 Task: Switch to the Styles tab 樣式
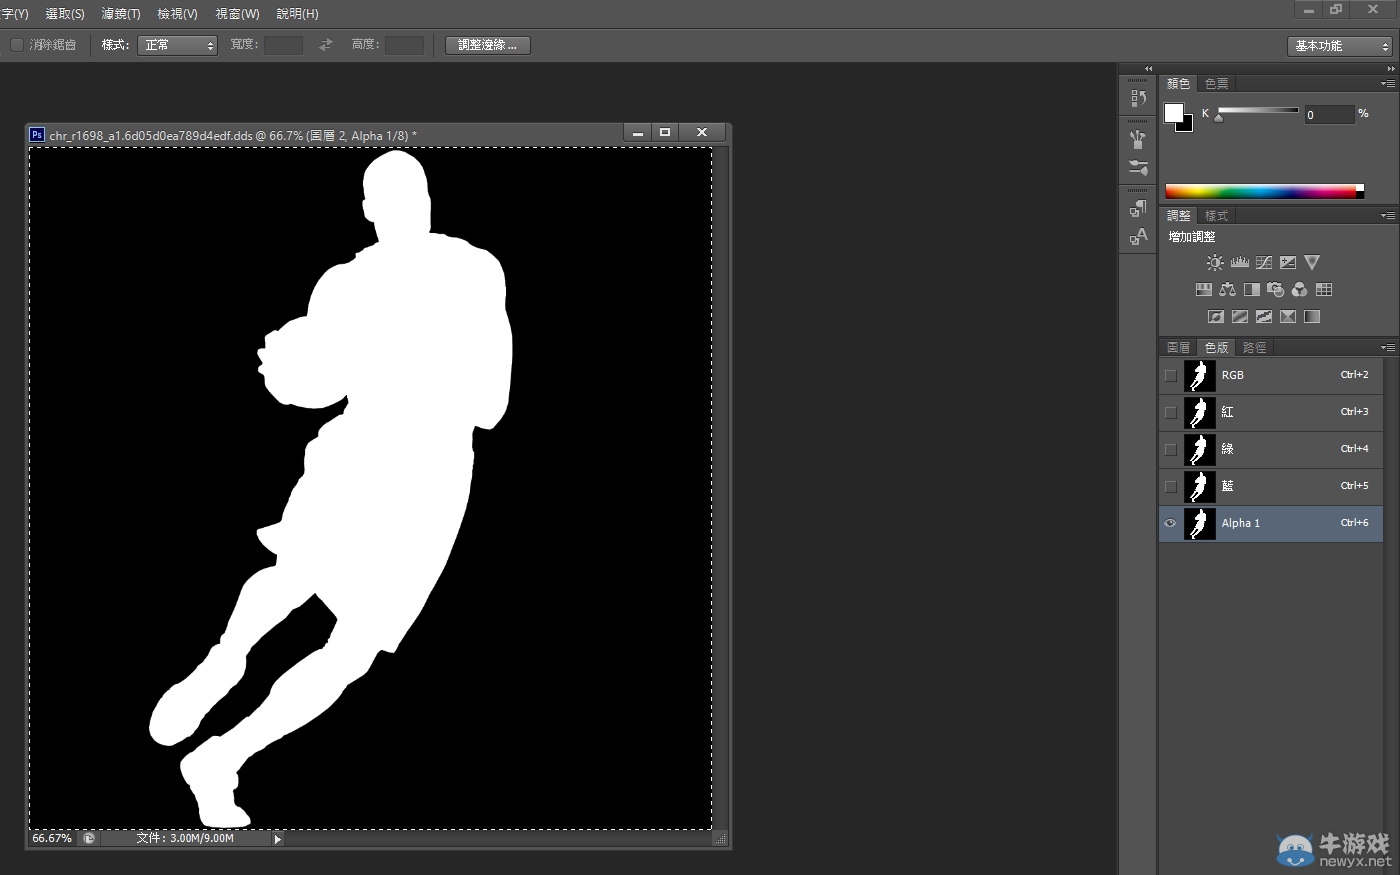(x=1217, y=216)
